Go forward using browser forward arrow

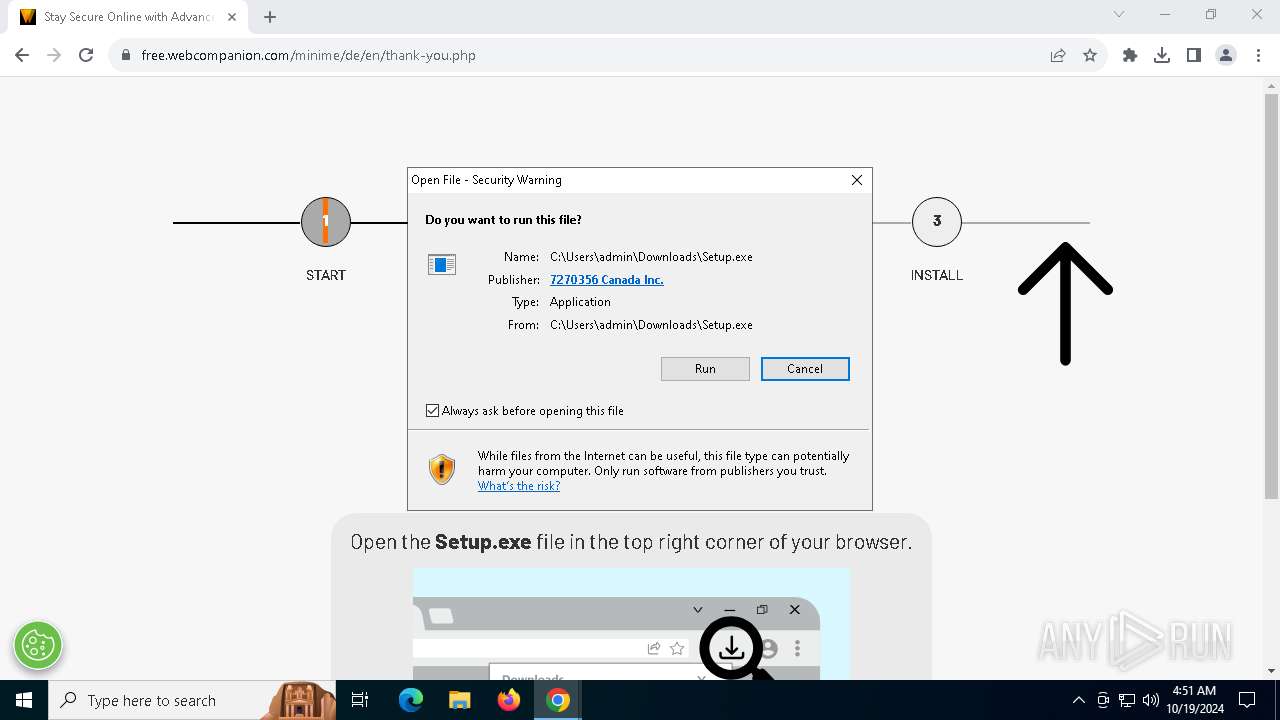coord(54,55)
